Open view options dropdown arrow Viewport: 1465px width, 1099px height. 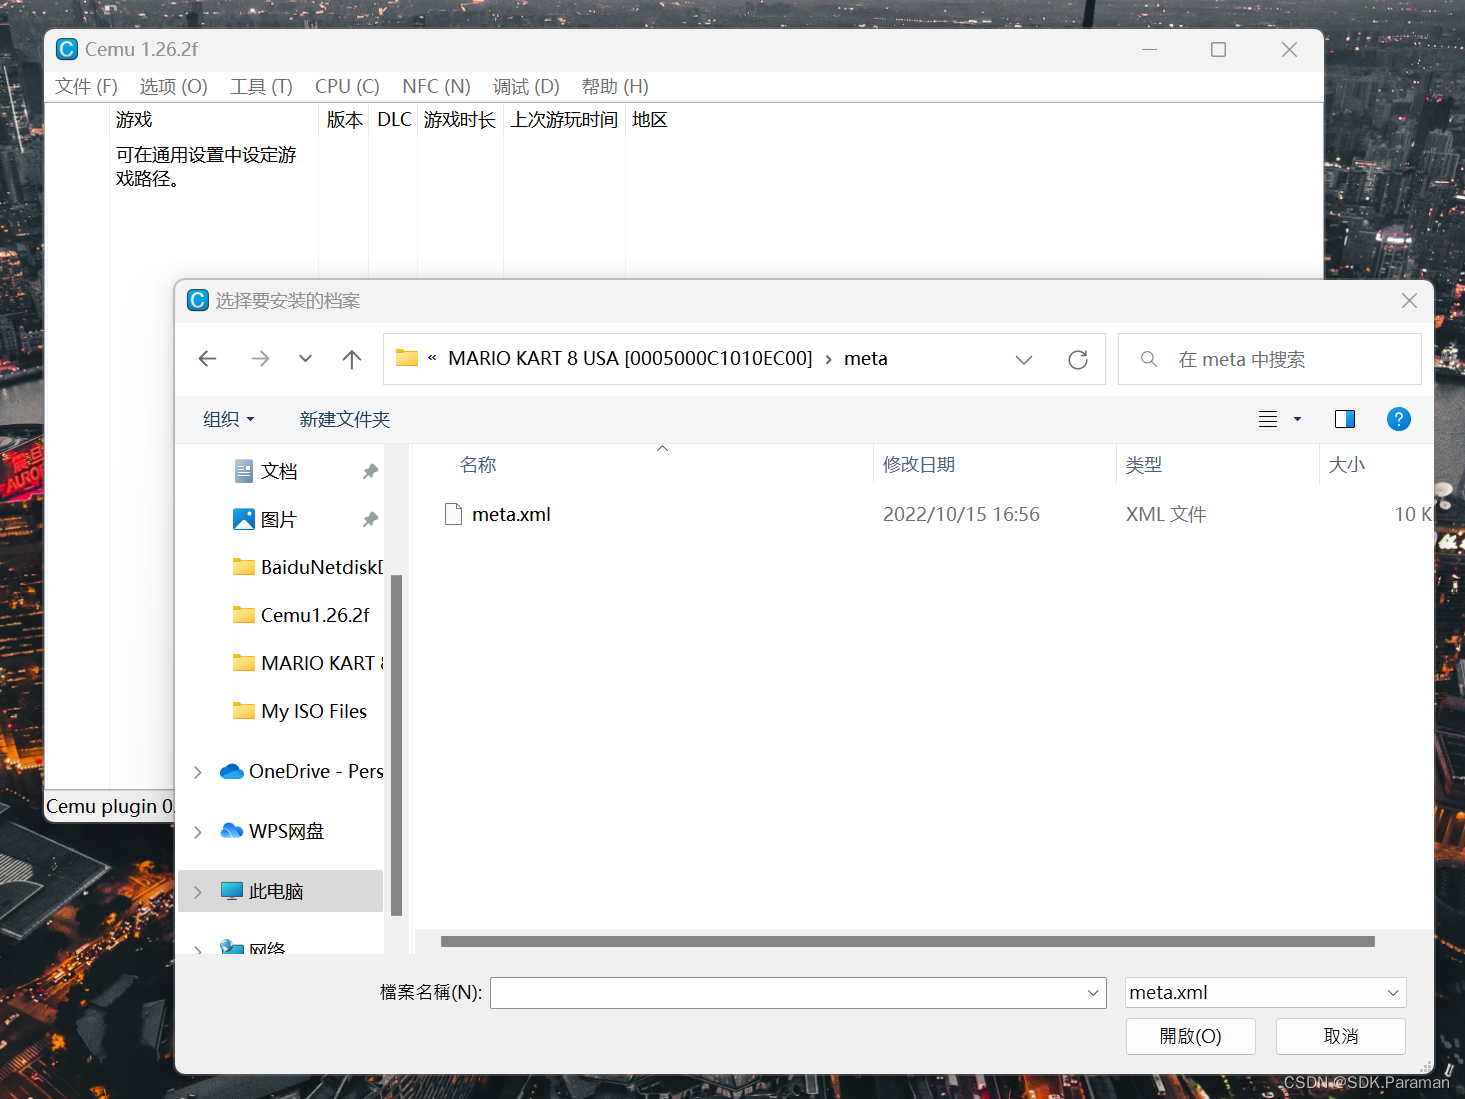tap(1297, 419)
